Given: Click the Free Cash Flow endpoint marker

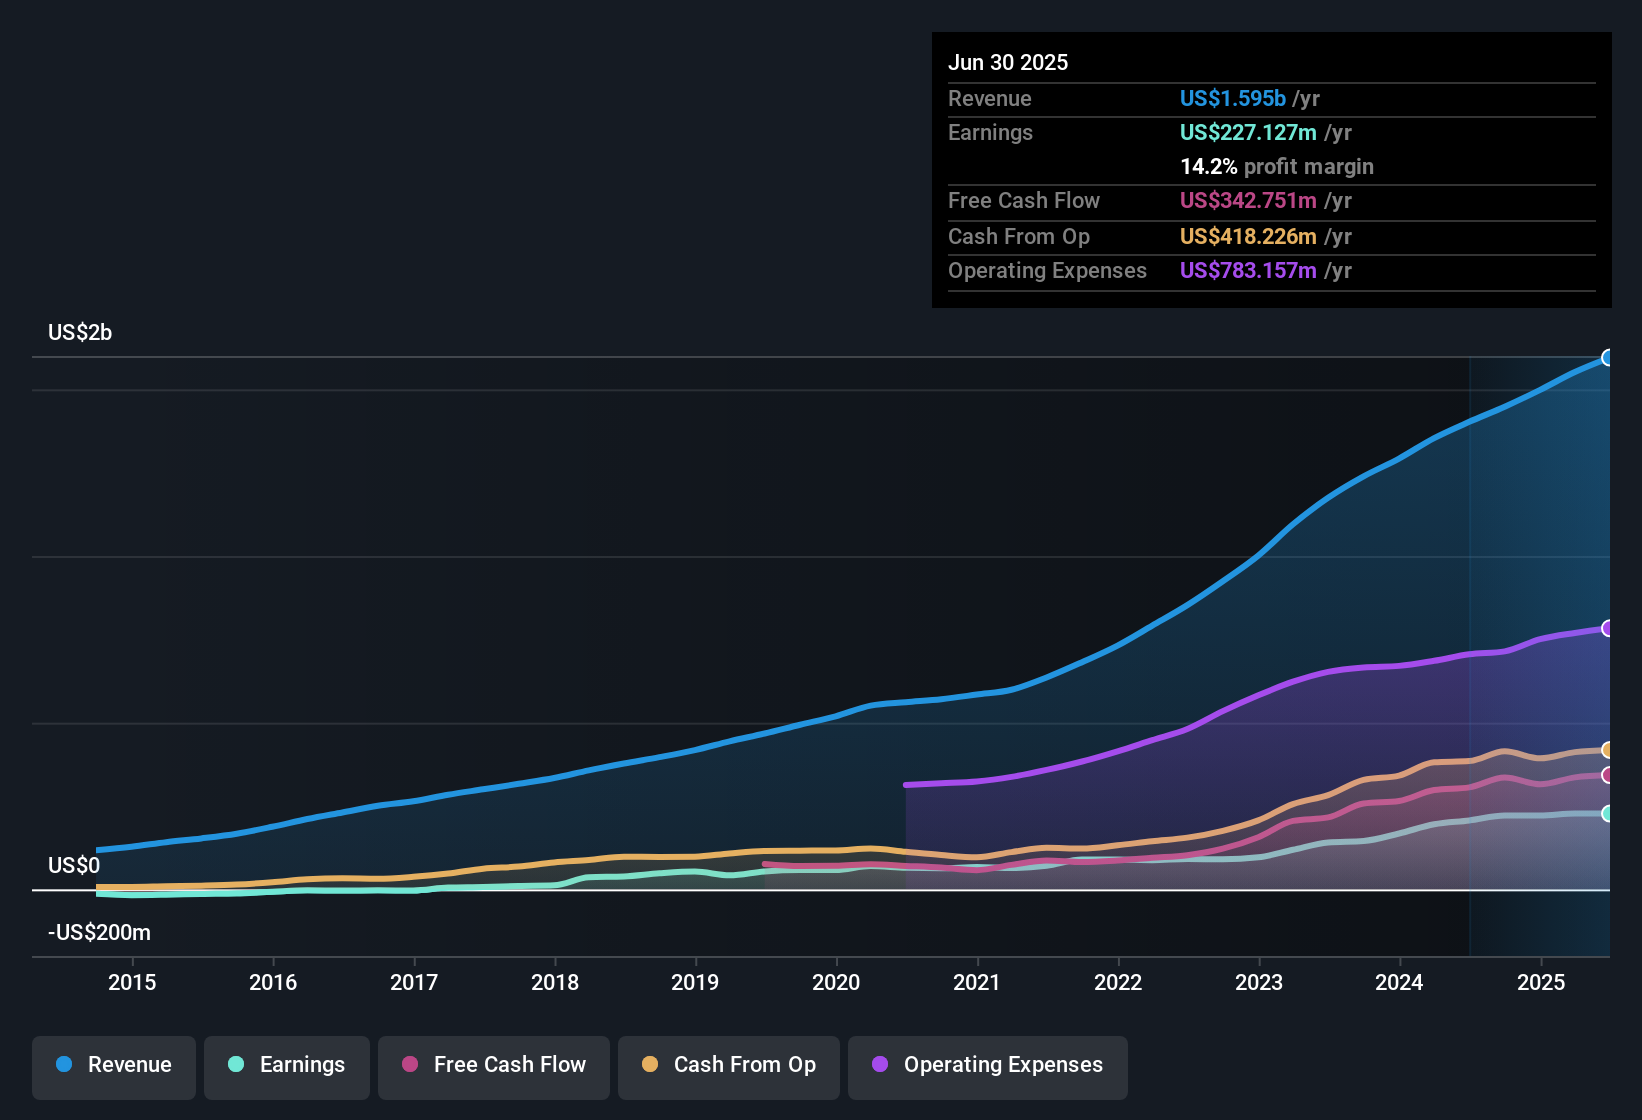Looking at the screenshot, I should 1608,775.
